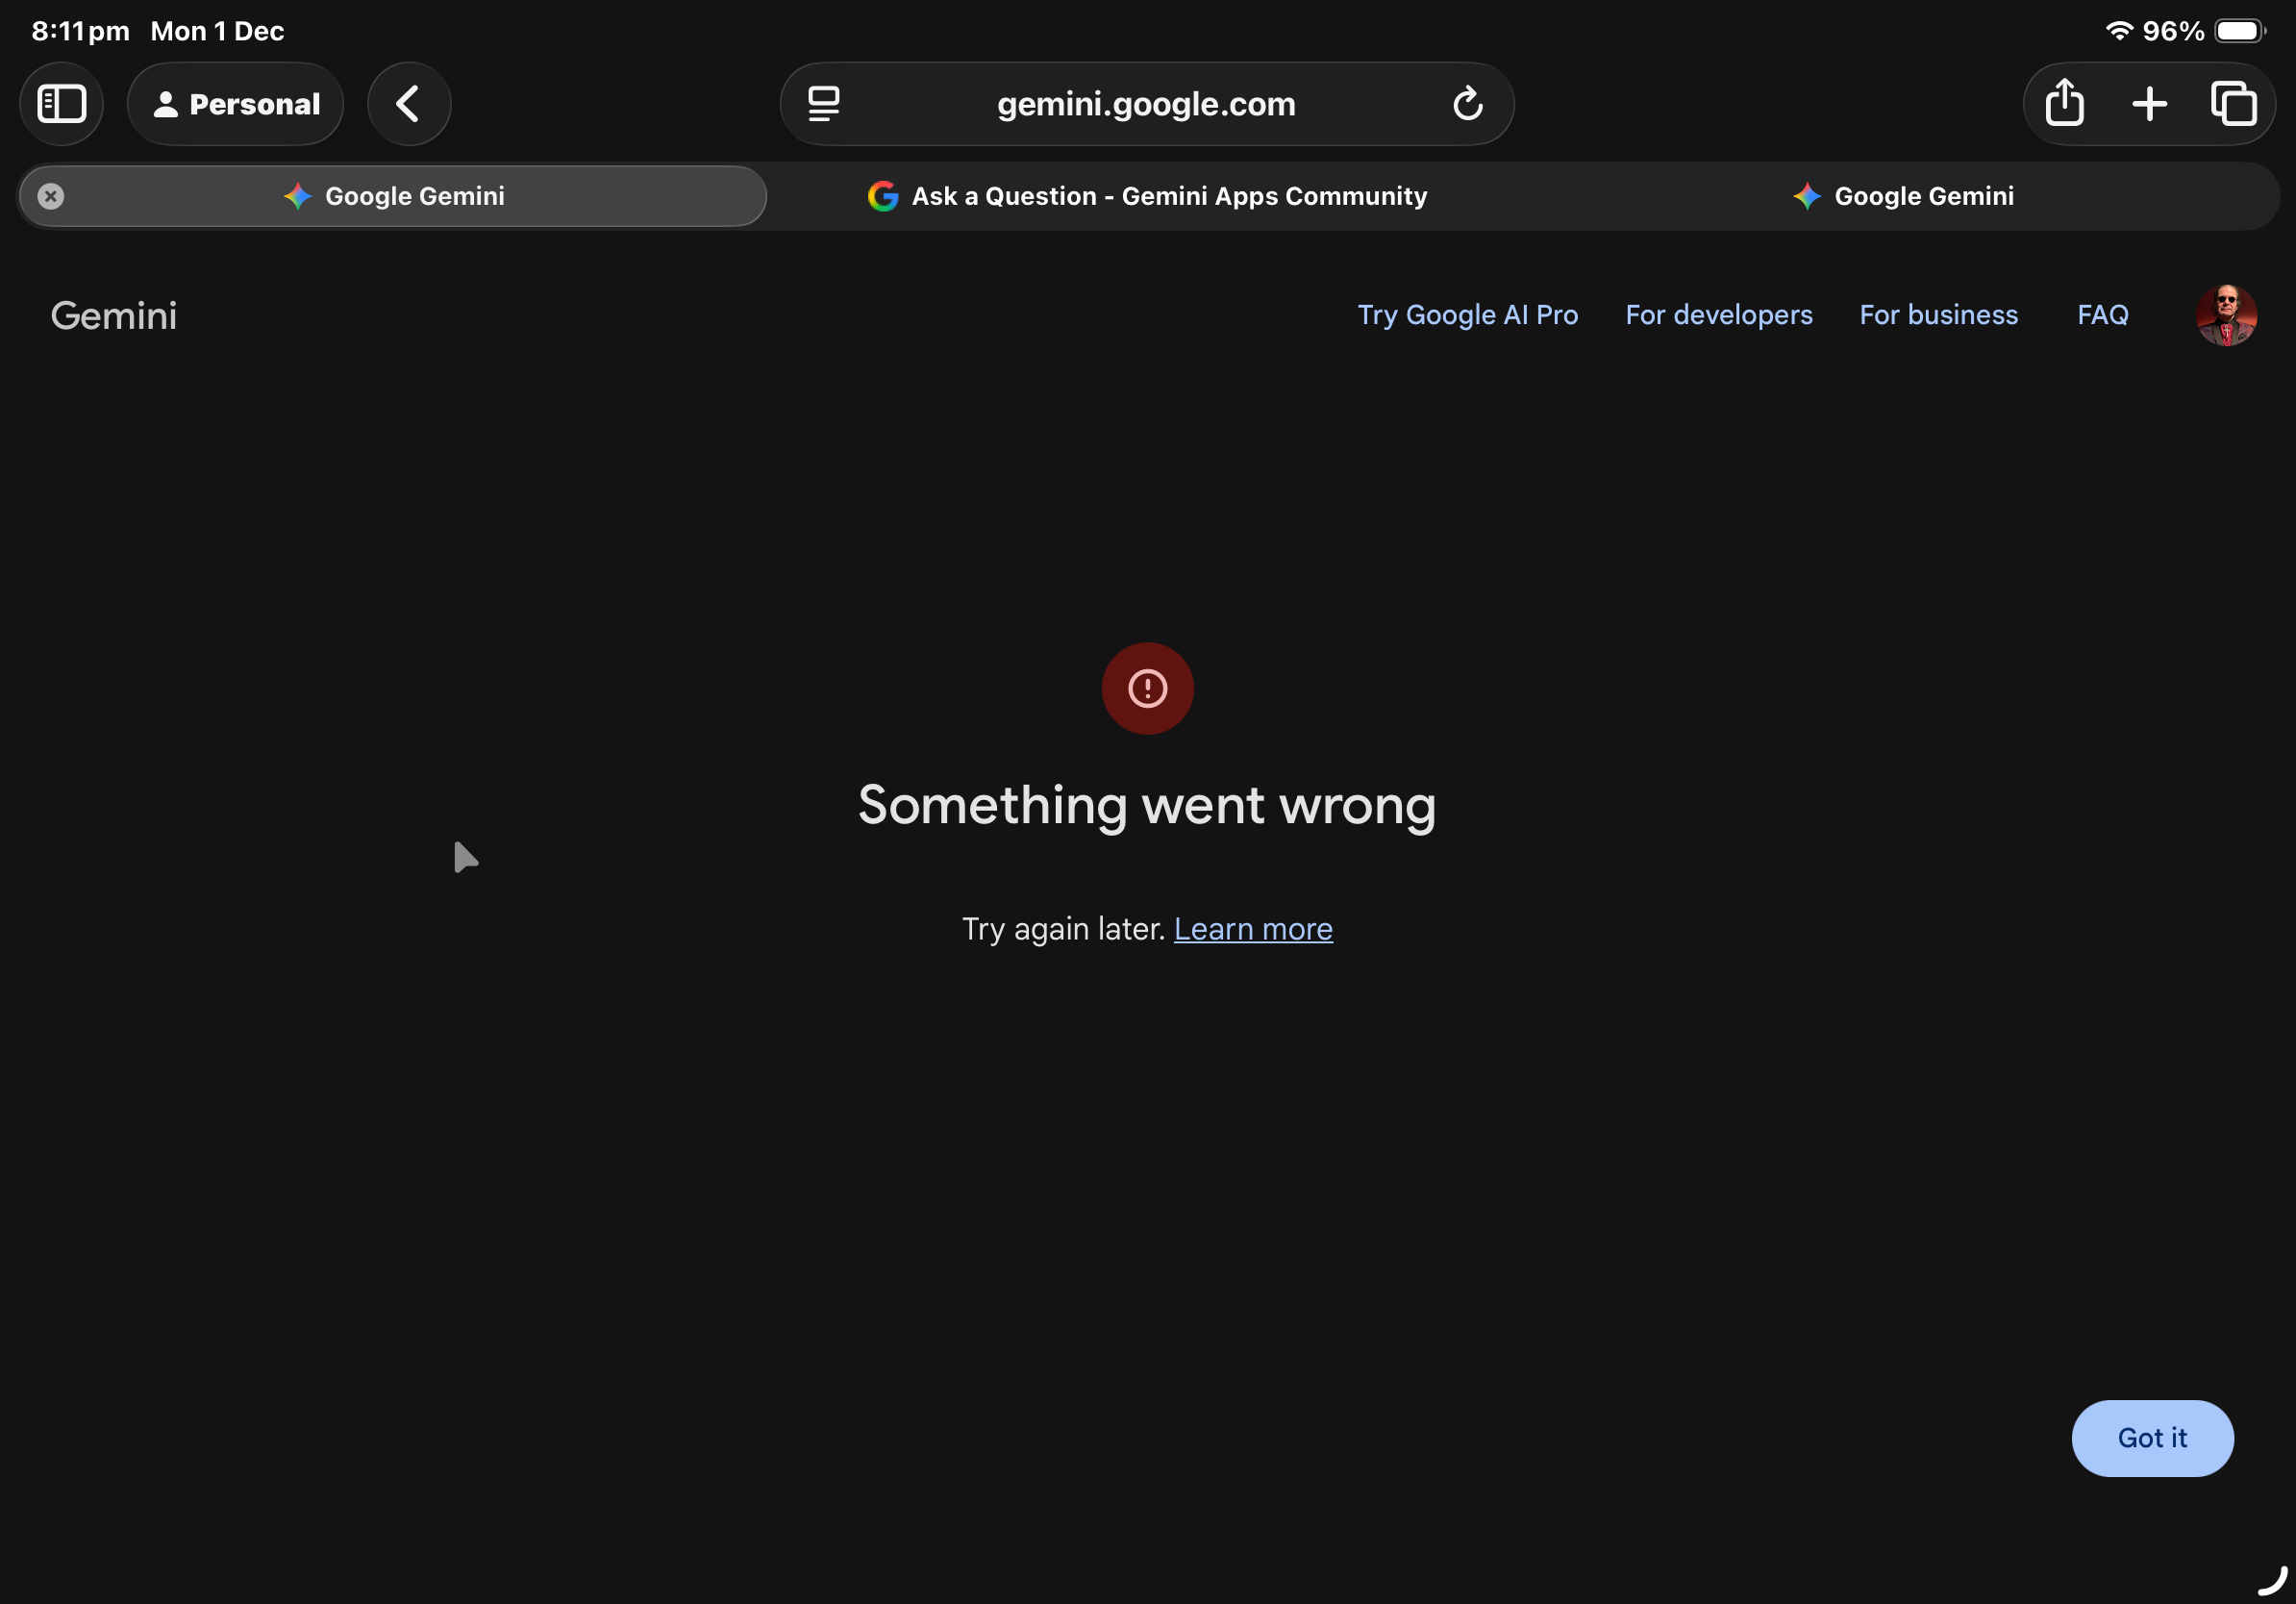Viewport: 2296px width, 1604px height.
Task: Open the Personal profile switcher
Action: 236,104
